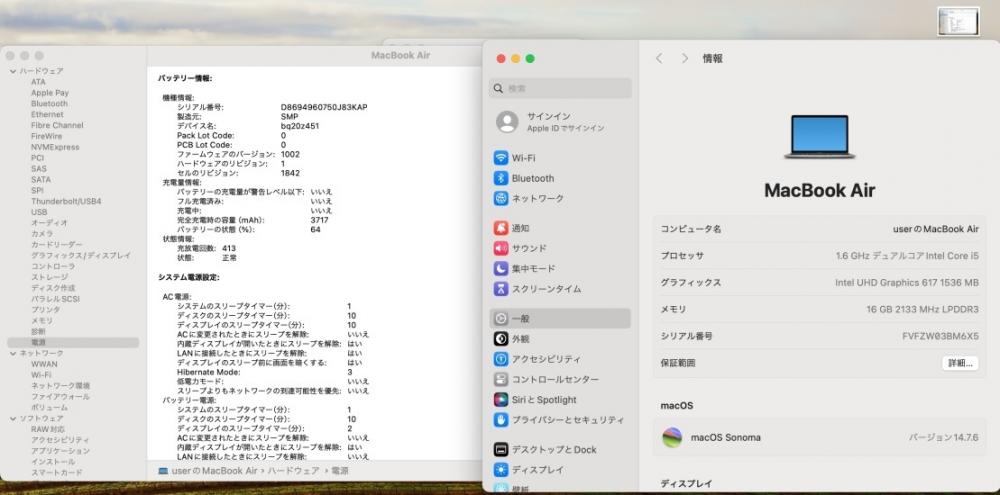Image resolution: width=1000 pixels, height=495 pixels.
Task: Select 電源 in System Information sidebar
Action: [x=73, y=343]
